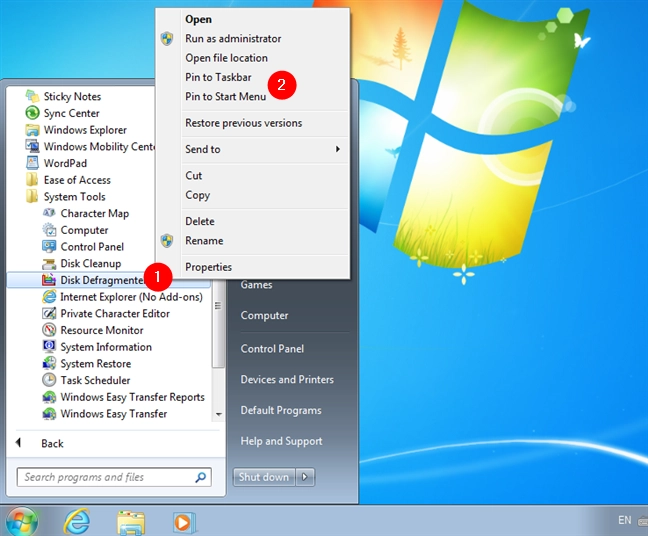Open Games from the Start menu
Viewport: 648px width, 536px height.
256,285
